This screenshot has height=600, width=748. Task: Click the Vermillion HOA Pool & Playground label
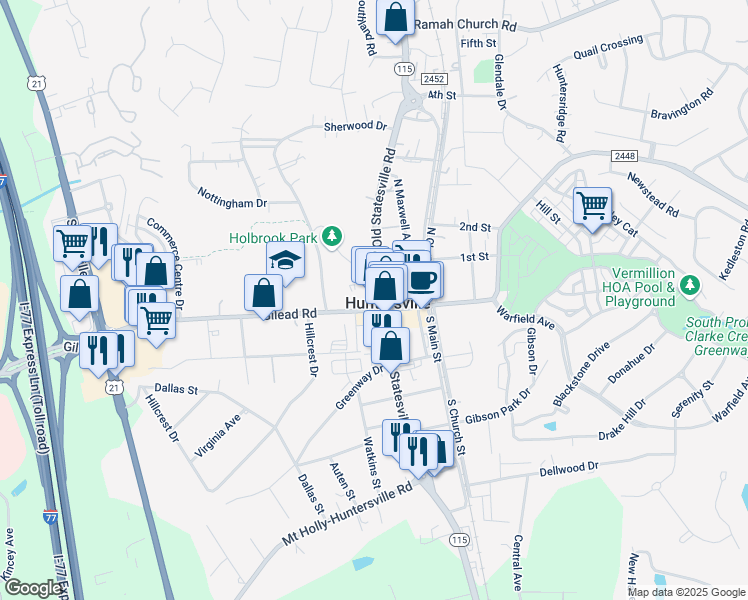click(640, 287)
